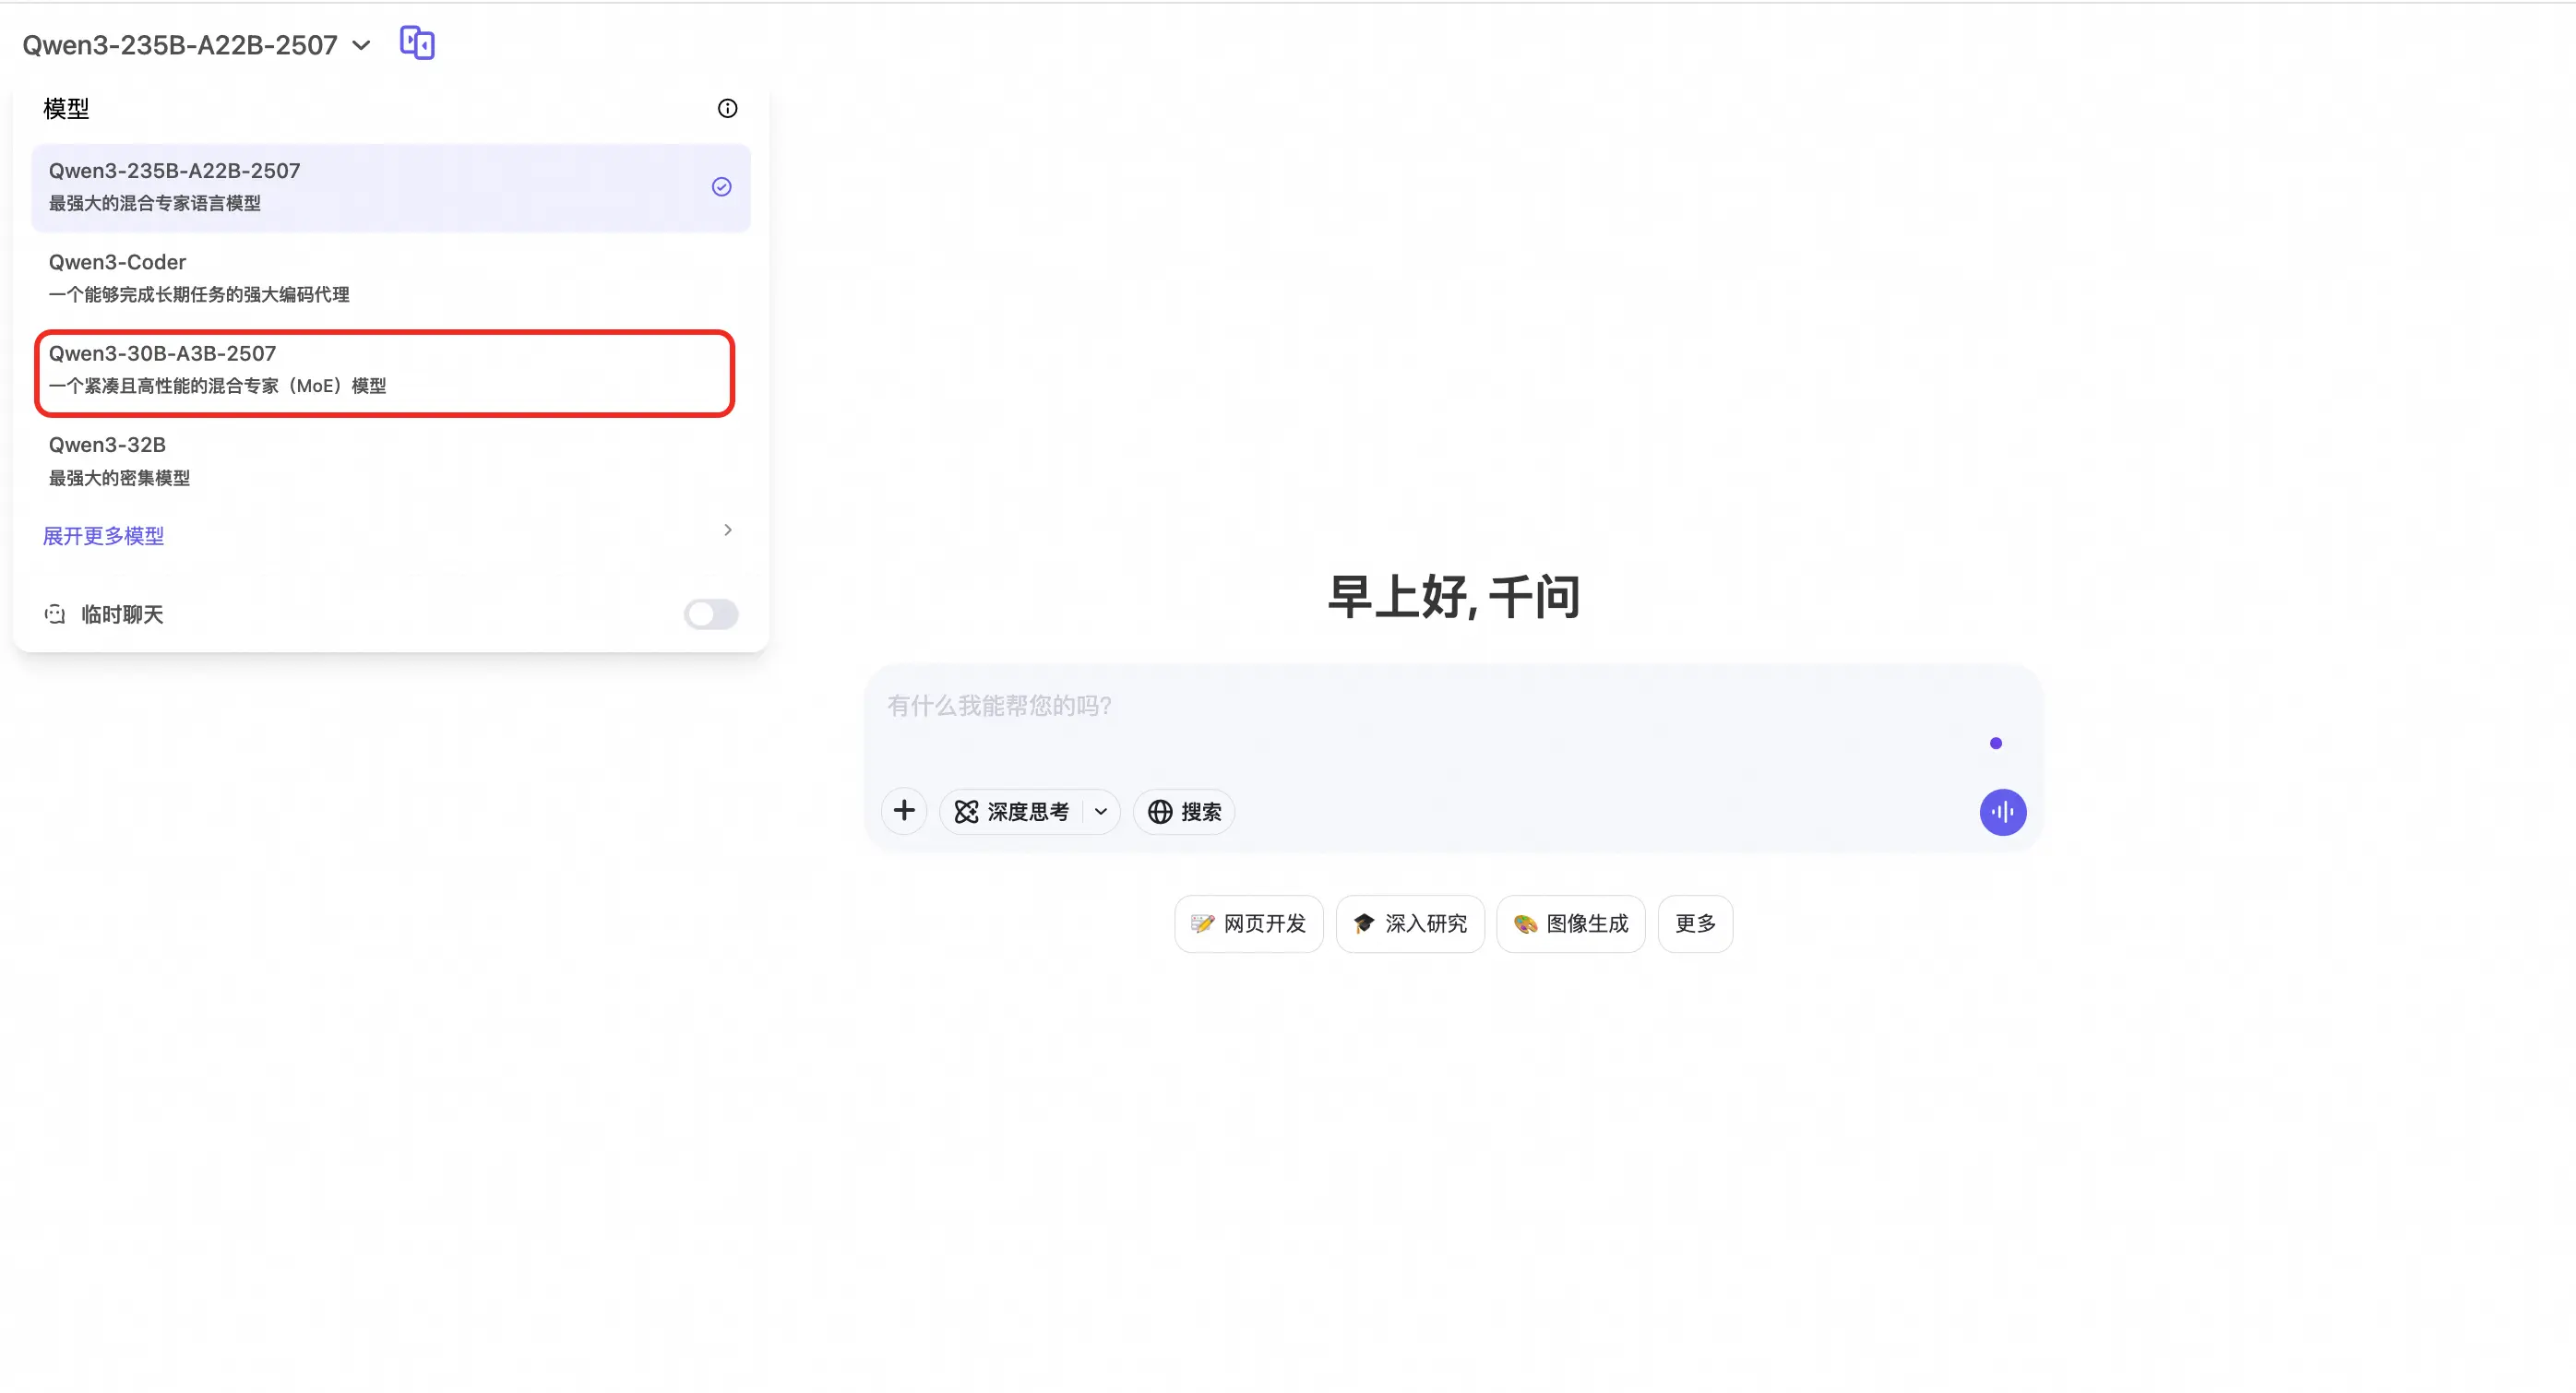Select Qwen3-235B-A22B-2507 in the model list
The height and width of the screenshot is (1393, 2576).
point(391,187)
